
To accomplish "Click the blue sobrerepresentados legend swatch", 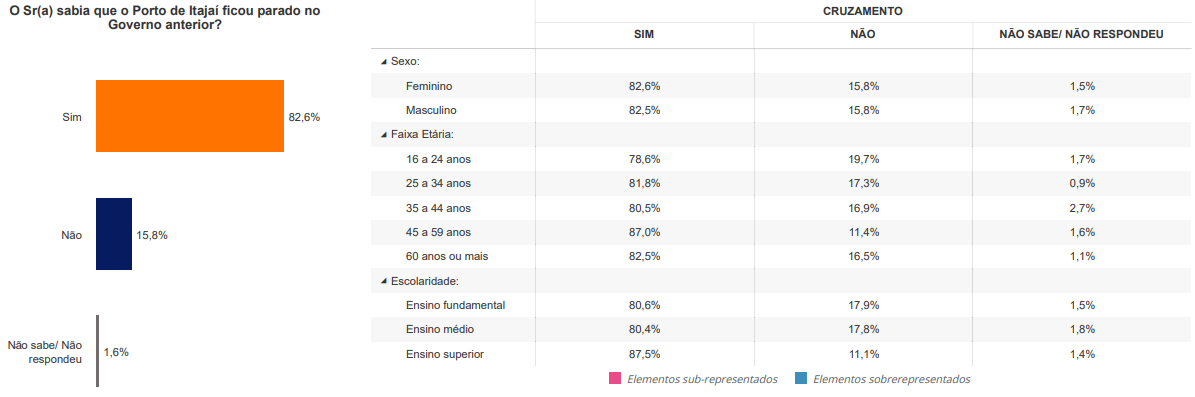I will tap(801, 379).
